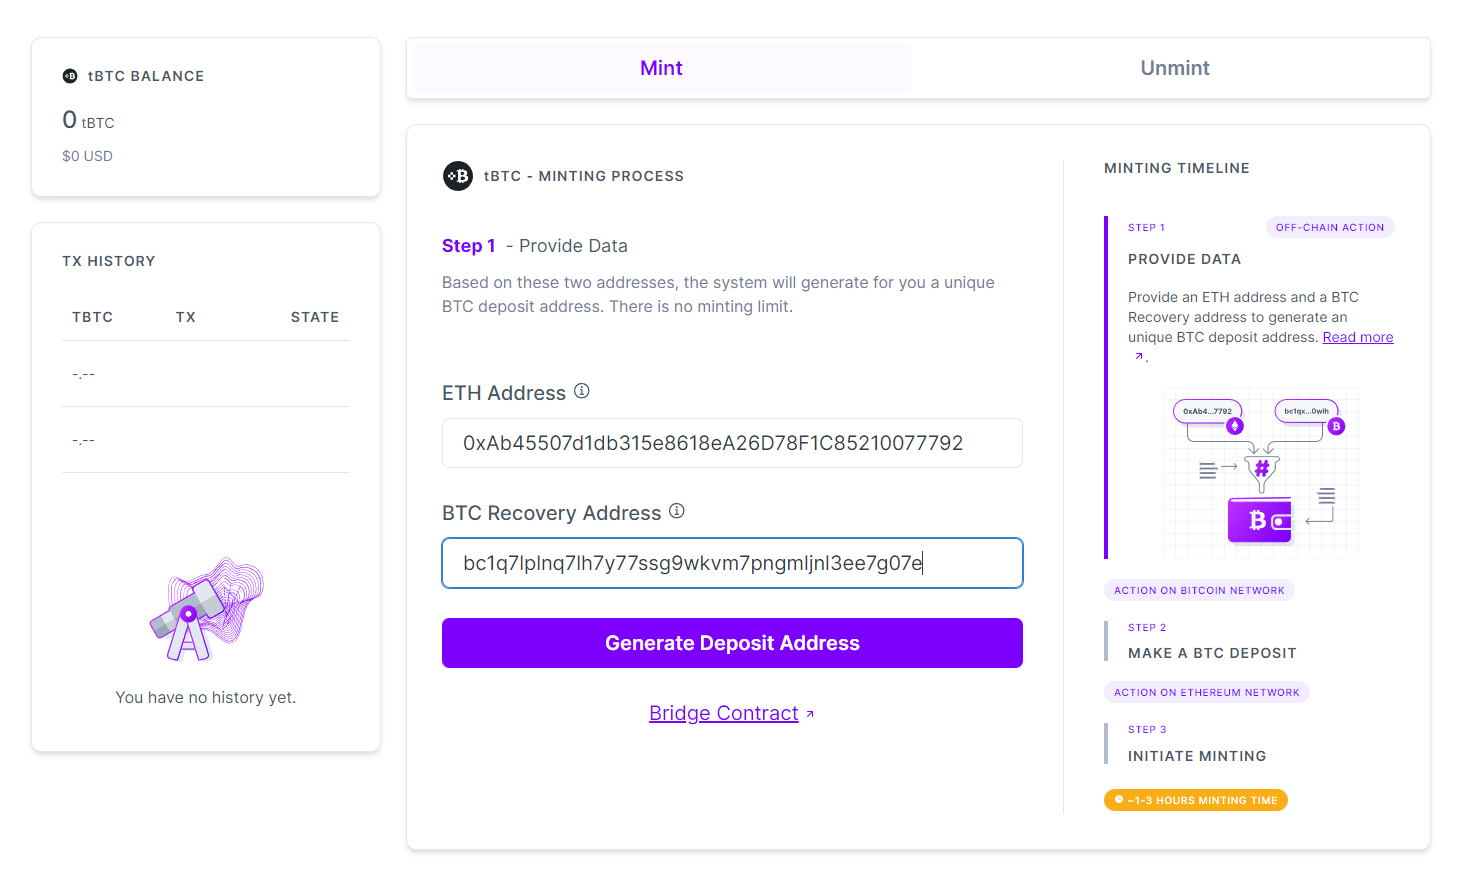Click the ETH Address input field

click(x=732, y=443)
